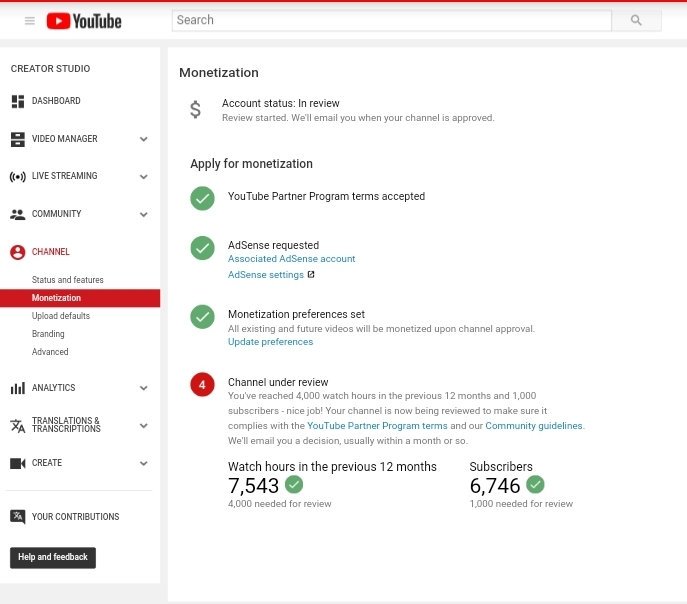Click green check beside AdSense requested
This screenshot has width=687, height=604.
tap(202, 248)
